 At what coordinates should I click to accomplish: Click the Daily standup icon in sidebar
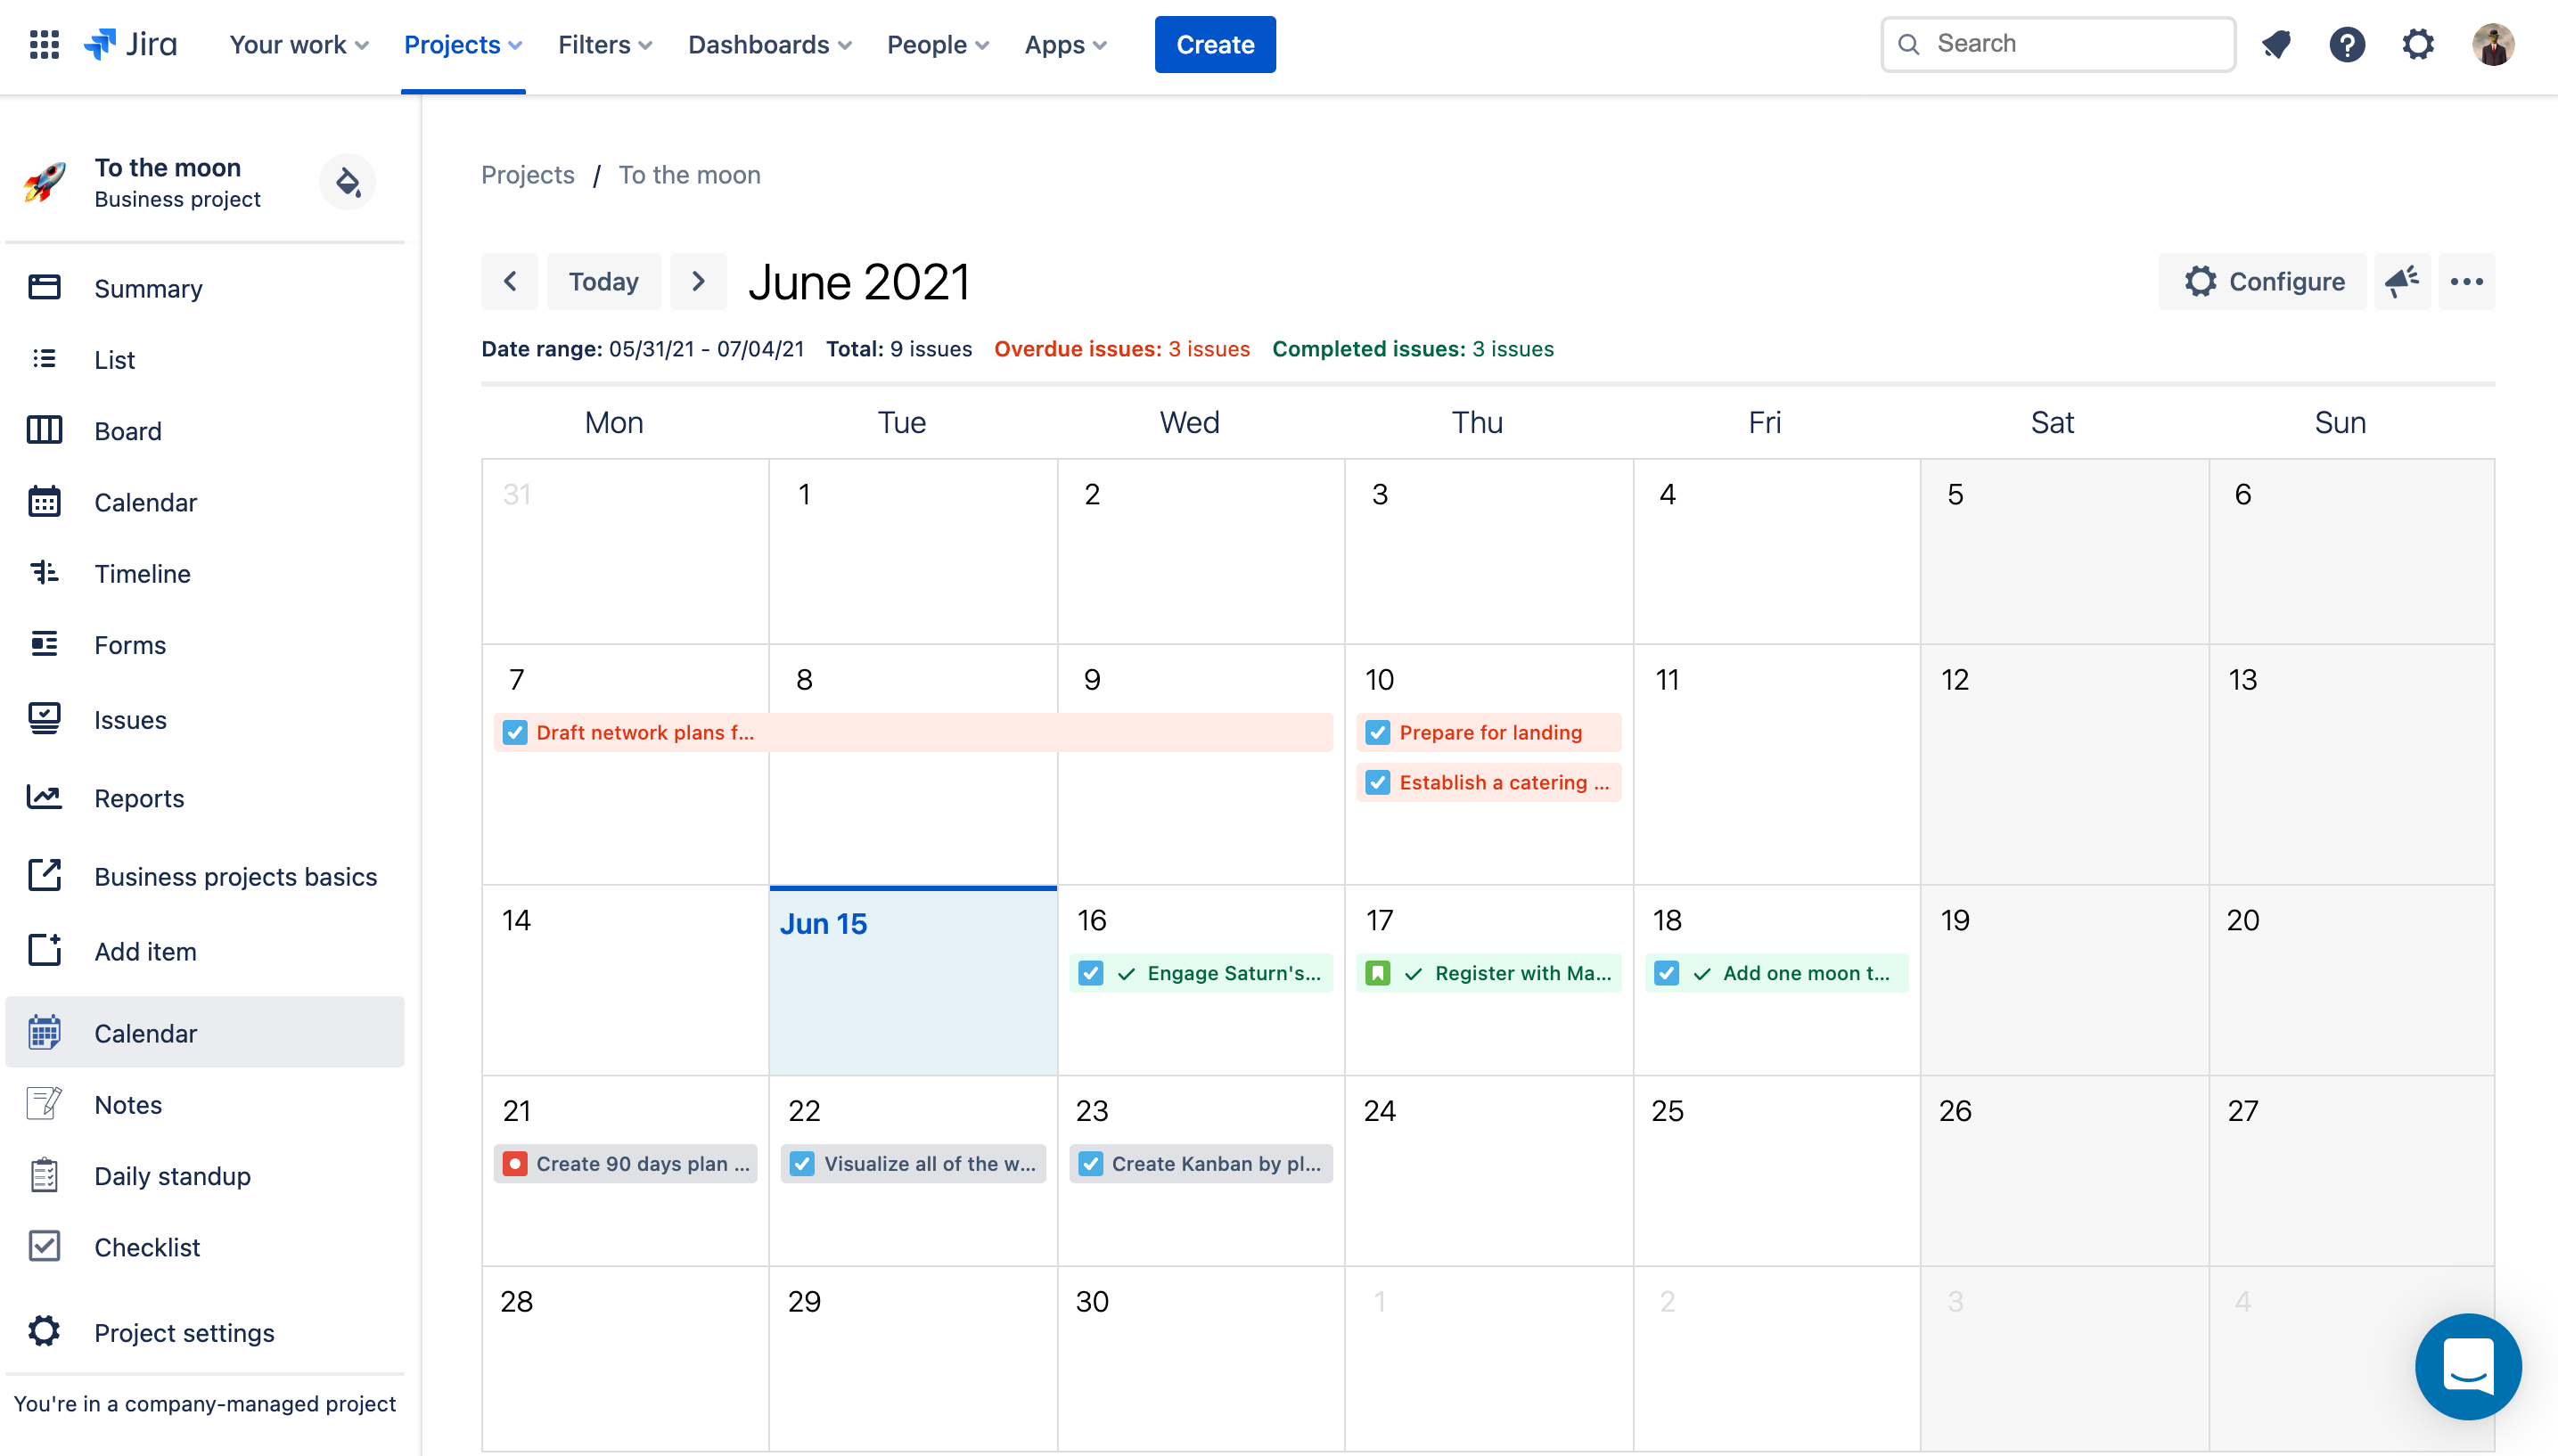pyautogui.click(x=42, y=1175)
